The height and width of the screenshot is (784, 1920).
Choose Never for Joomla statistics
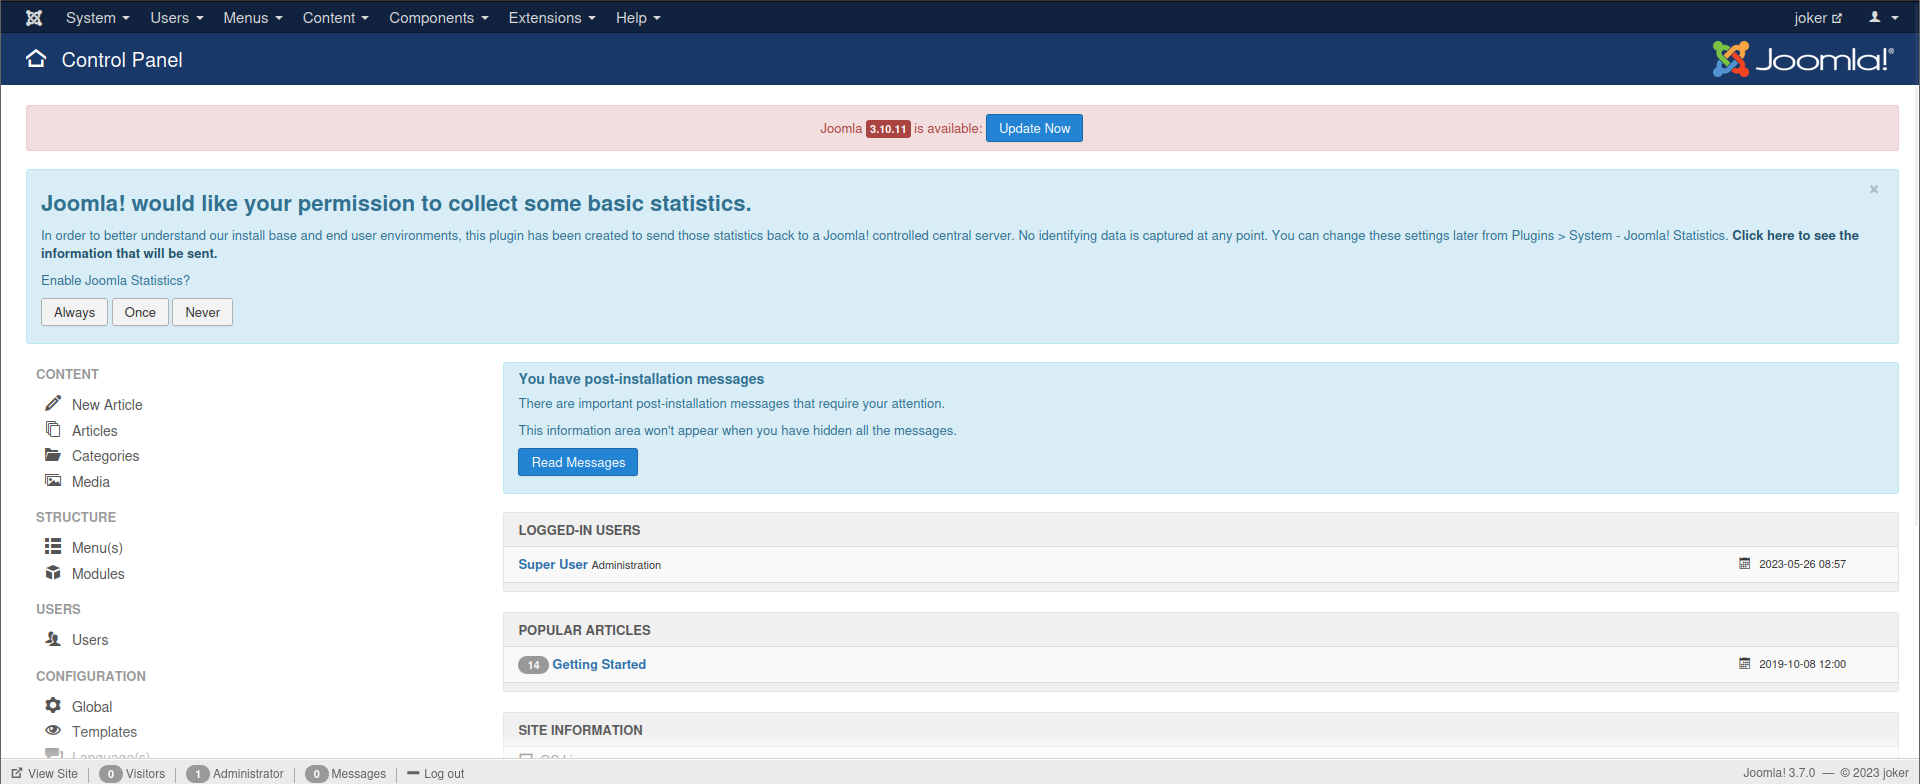202,312
